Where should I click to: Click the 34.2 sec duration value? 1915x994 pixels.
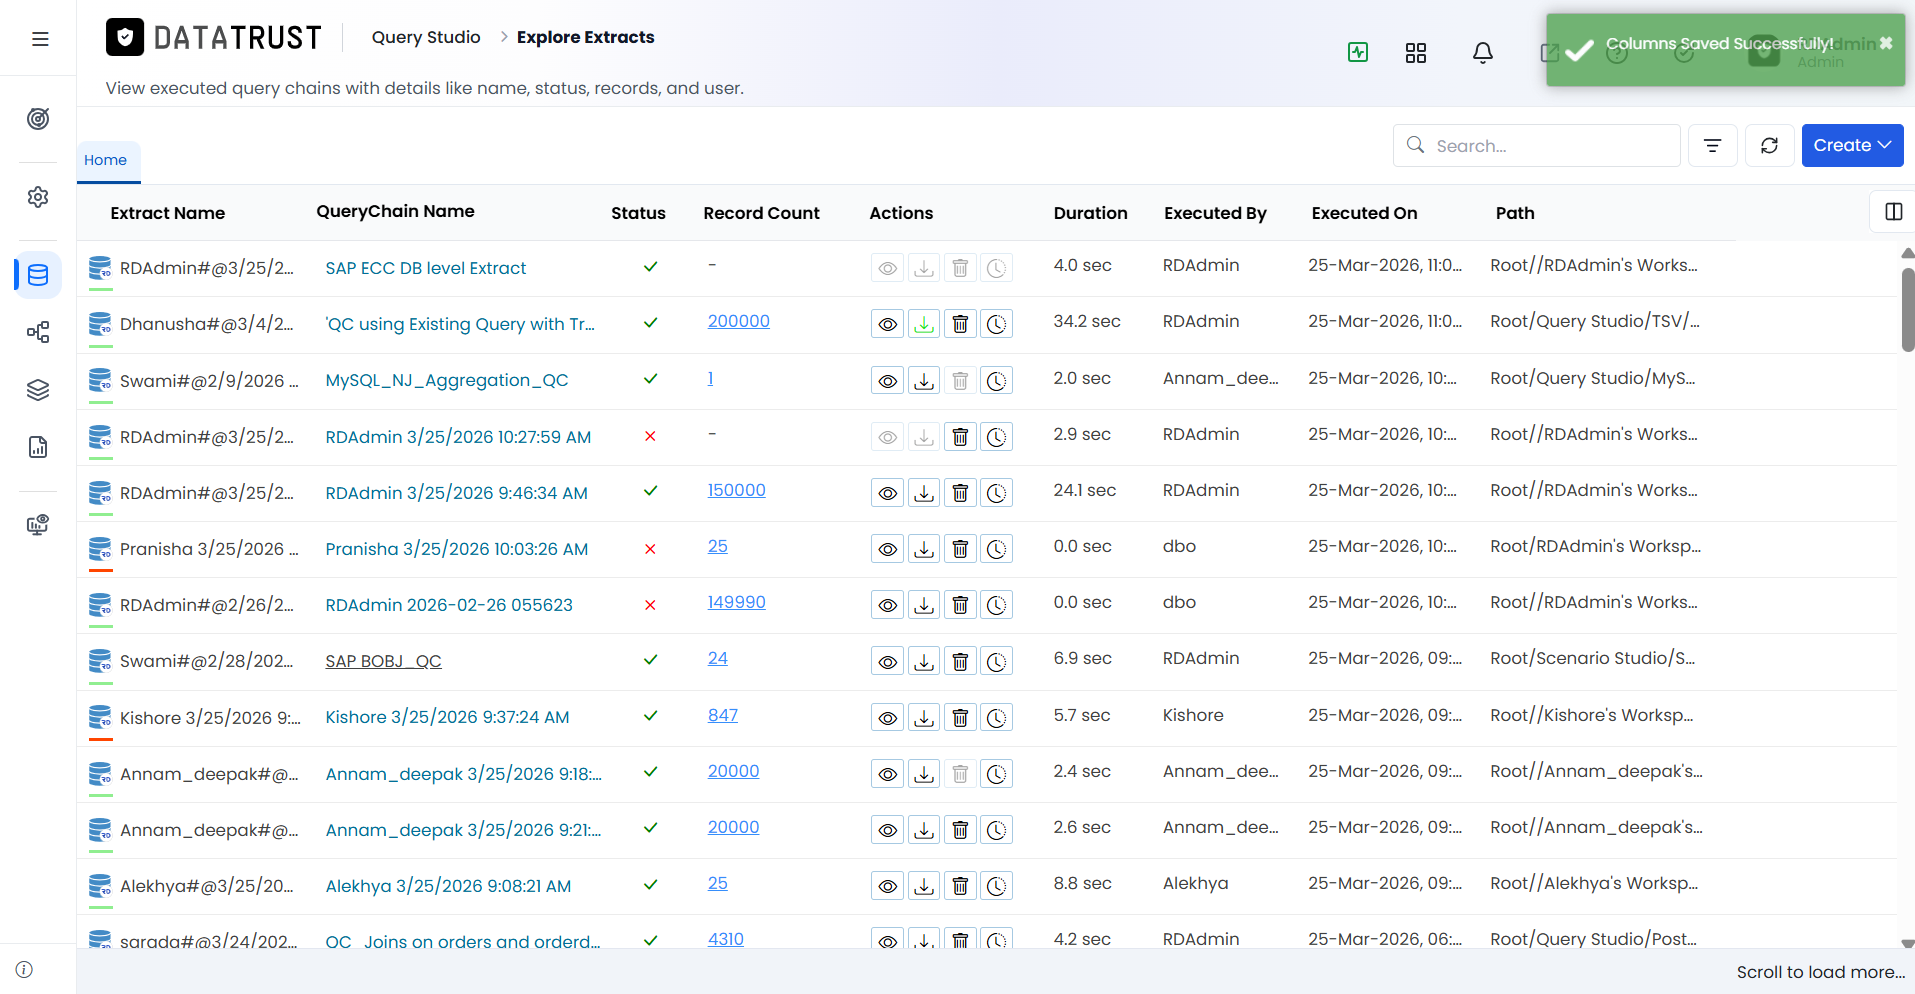pyautogui.click(x=1086, y=321)
